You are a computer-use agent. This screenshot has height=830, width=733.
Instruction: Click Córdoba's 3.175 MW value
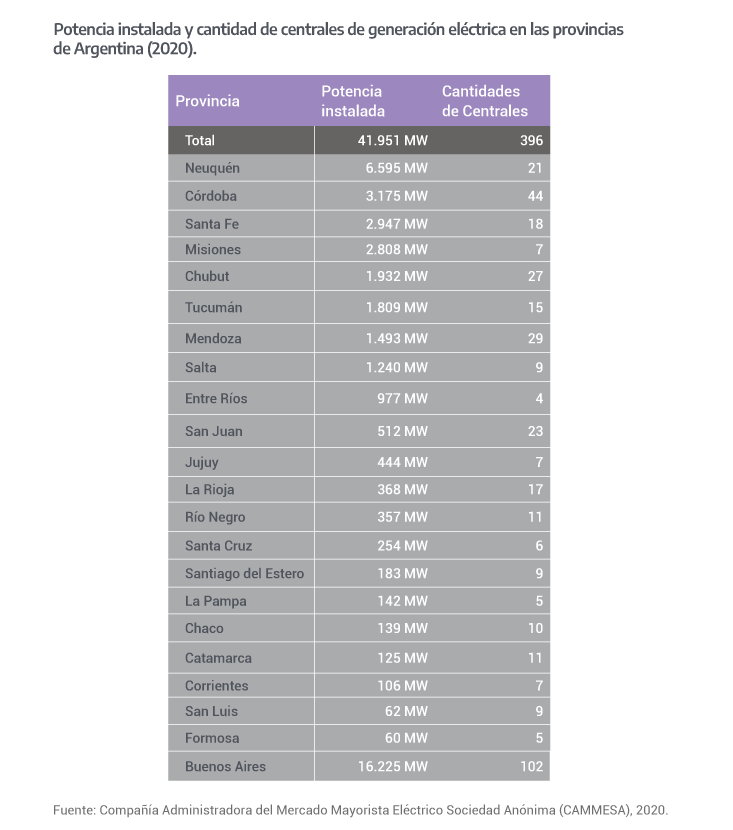[x=397, y=196]
